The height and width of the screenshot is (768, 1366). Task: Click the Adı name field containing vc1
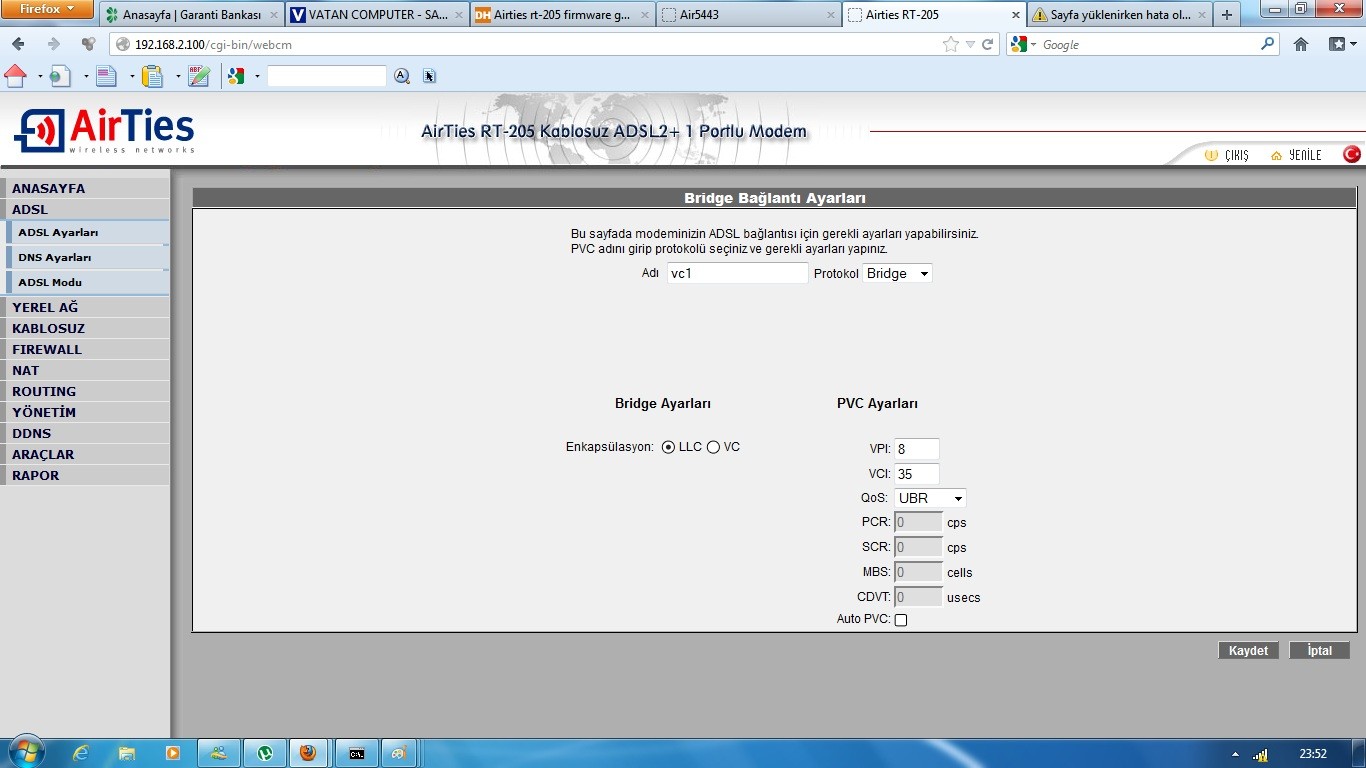tap(738, 273)
